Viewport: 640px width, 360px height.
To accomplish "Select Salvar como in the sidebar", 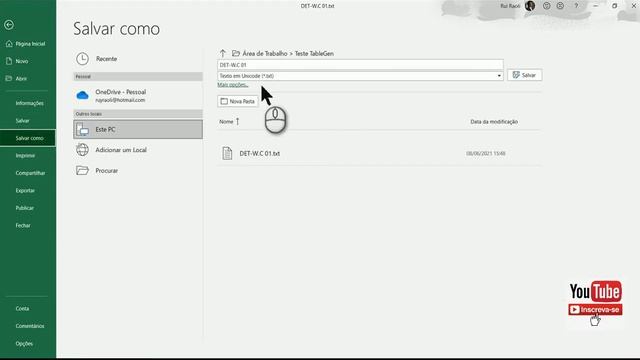I will pos(28,138).
